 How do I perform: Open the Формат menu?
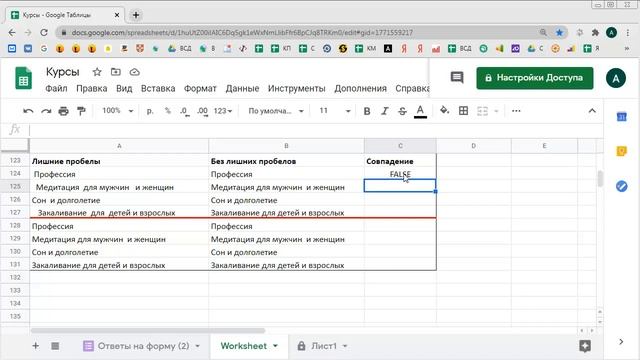pyautogui.click(x=200, y=89)
